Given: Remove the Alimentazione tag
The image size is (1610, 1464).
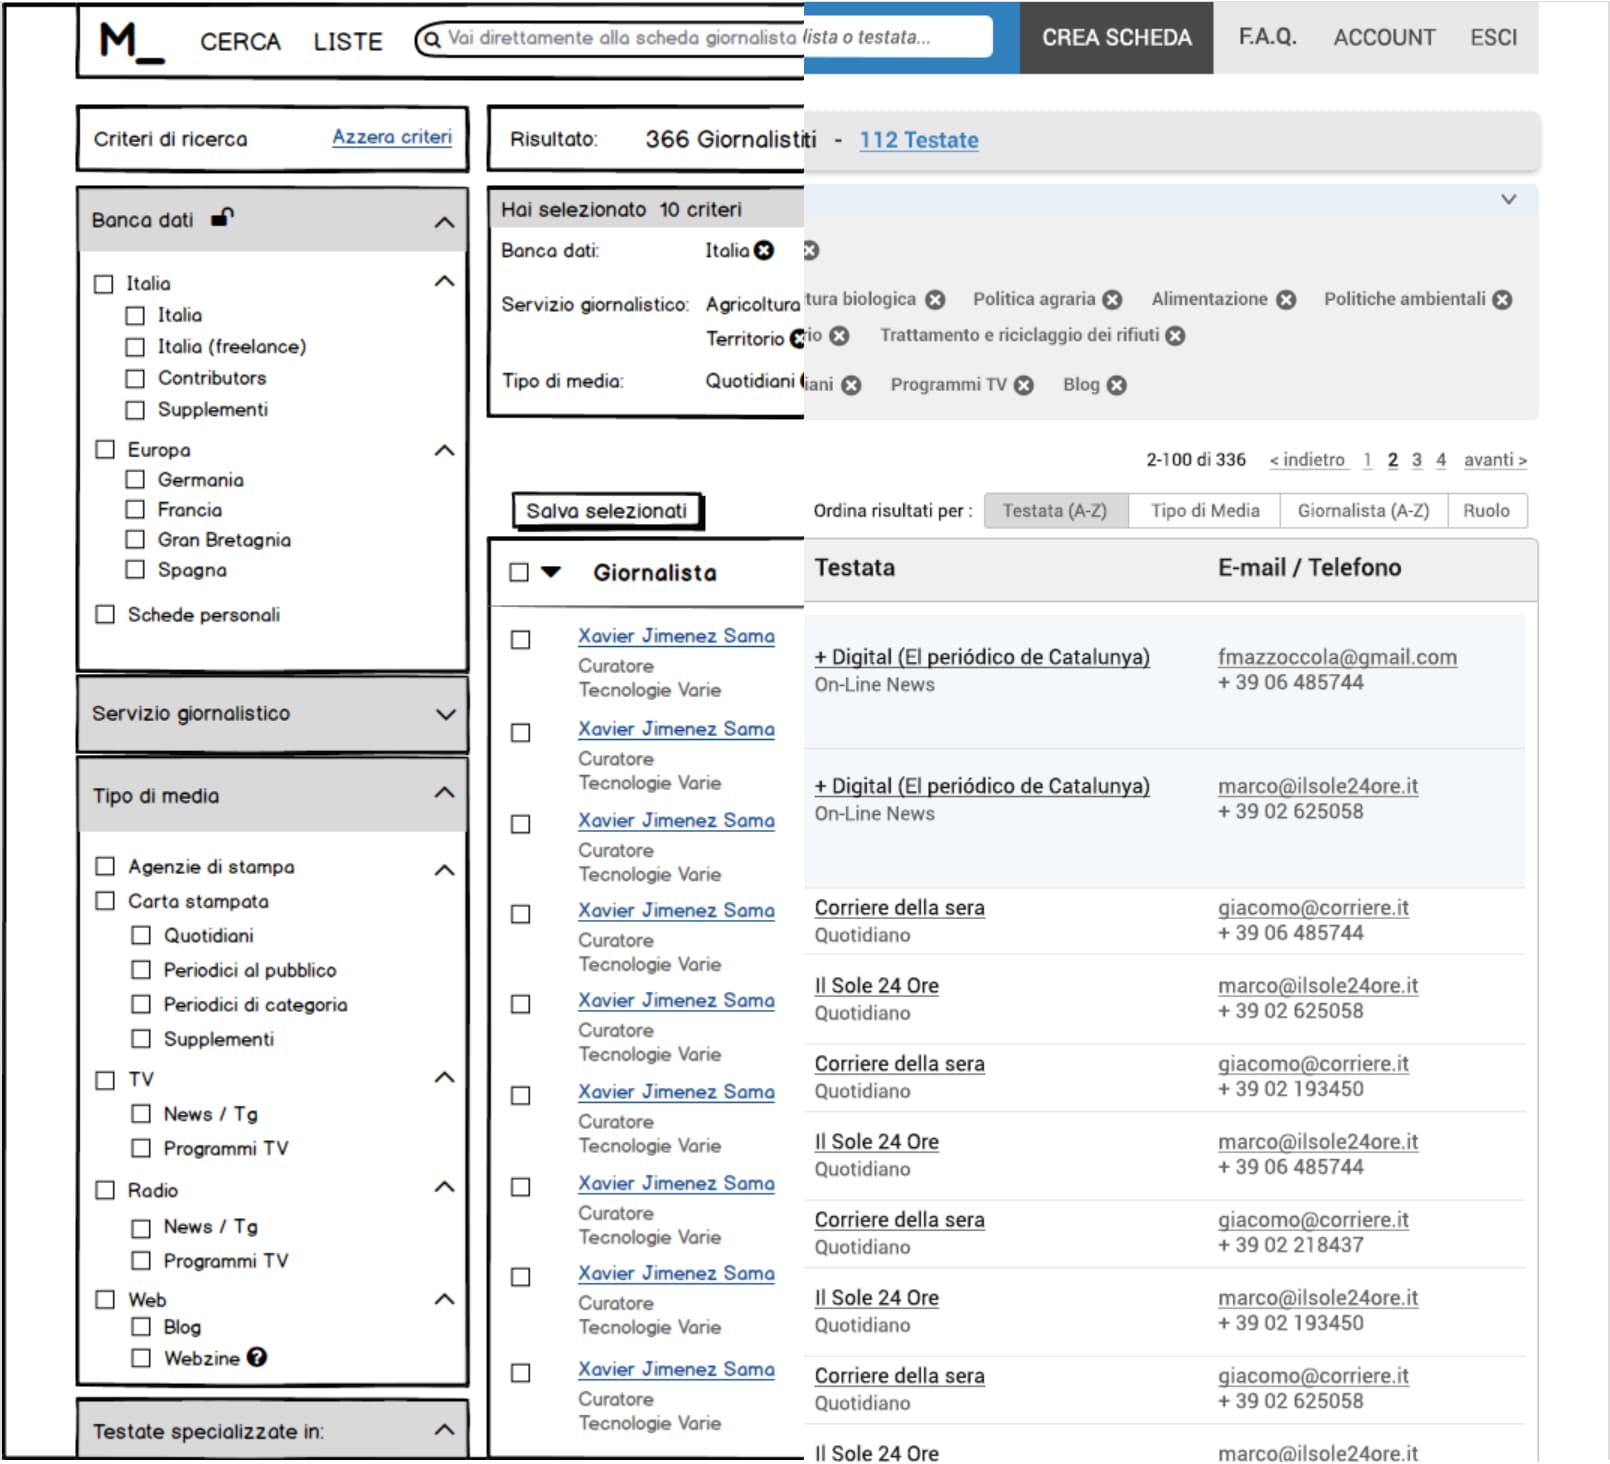Looking at the screenshot, I should [x=1286, y=300].
